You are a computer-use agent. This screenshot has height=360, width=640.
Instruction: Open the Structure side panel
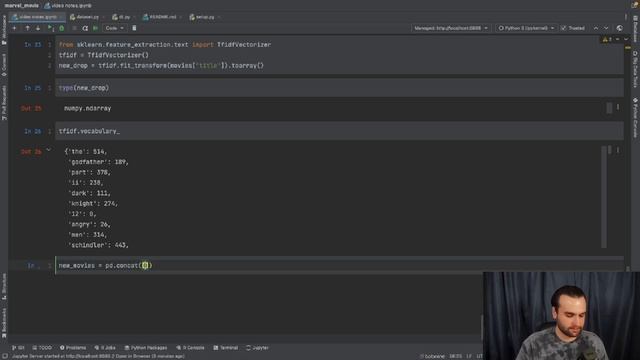tap(4, 287)
